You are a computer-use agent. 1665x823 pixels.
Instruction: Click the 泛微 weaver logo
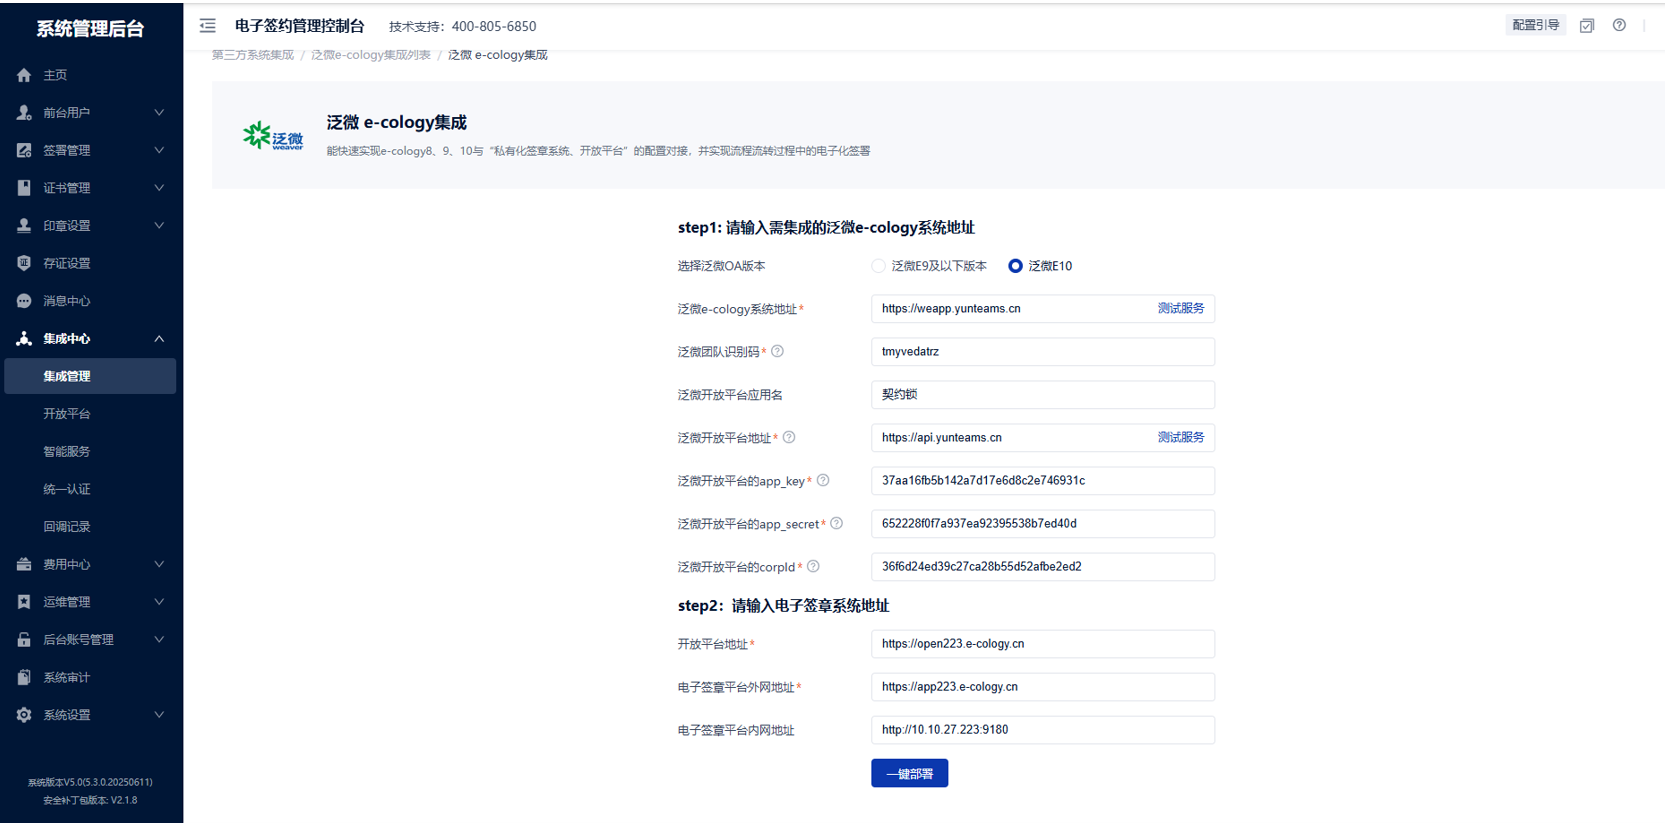(x=273, y=135)
